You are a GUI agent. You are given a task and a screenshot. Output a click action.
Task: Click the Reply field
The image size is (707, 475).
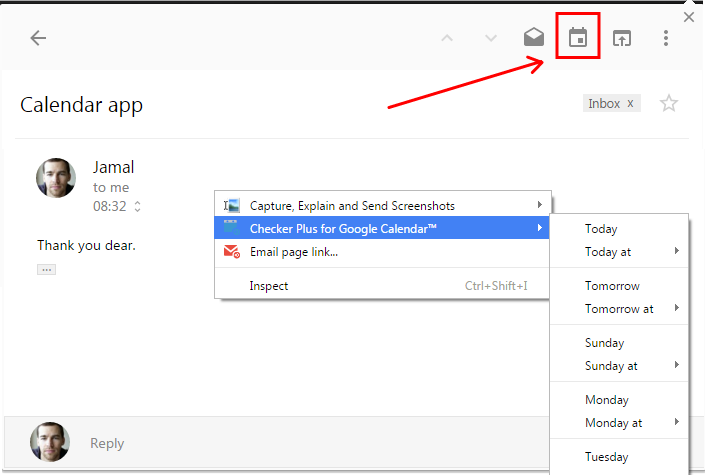tap(107, 443)
